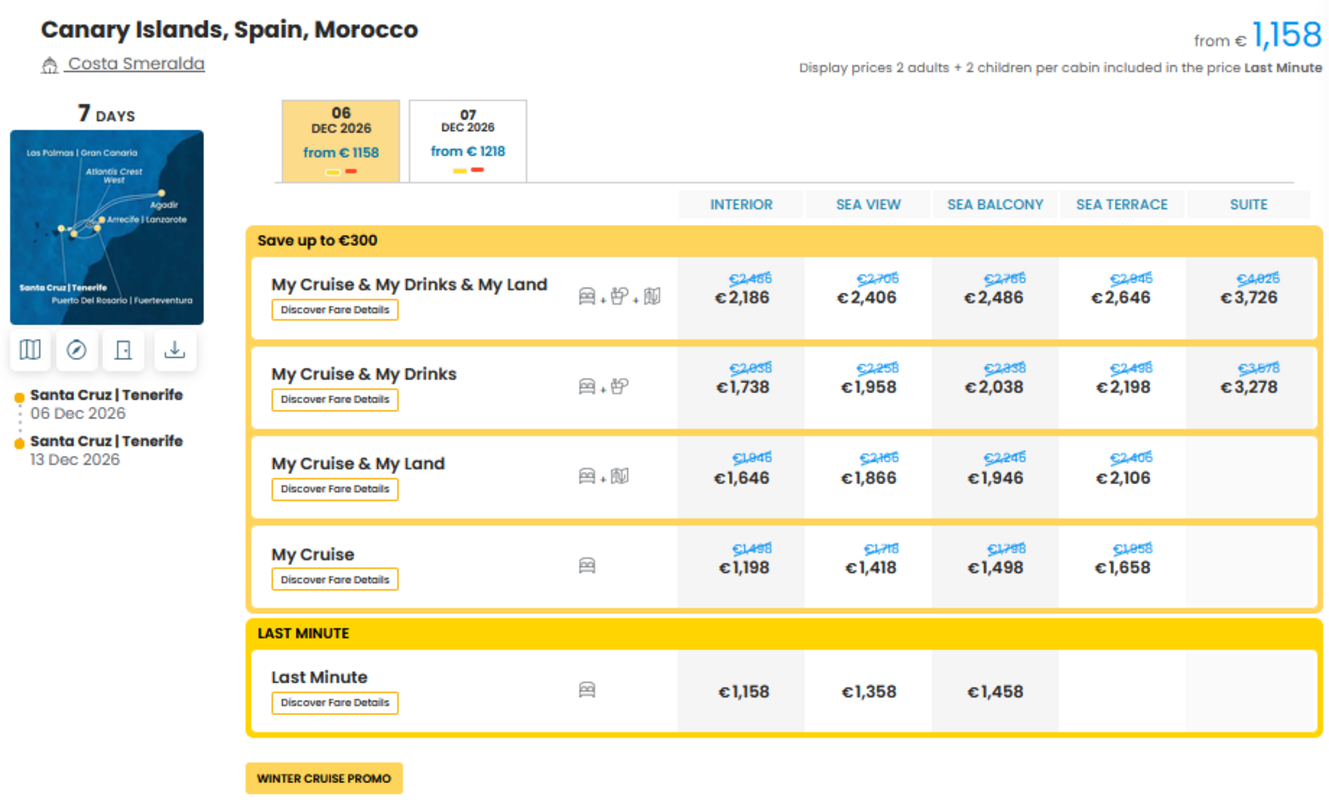Click inclusion icons in My Cruise & My Land row
The width and height of the screenshot is (1329, 800).
click(x=604, y=476)
